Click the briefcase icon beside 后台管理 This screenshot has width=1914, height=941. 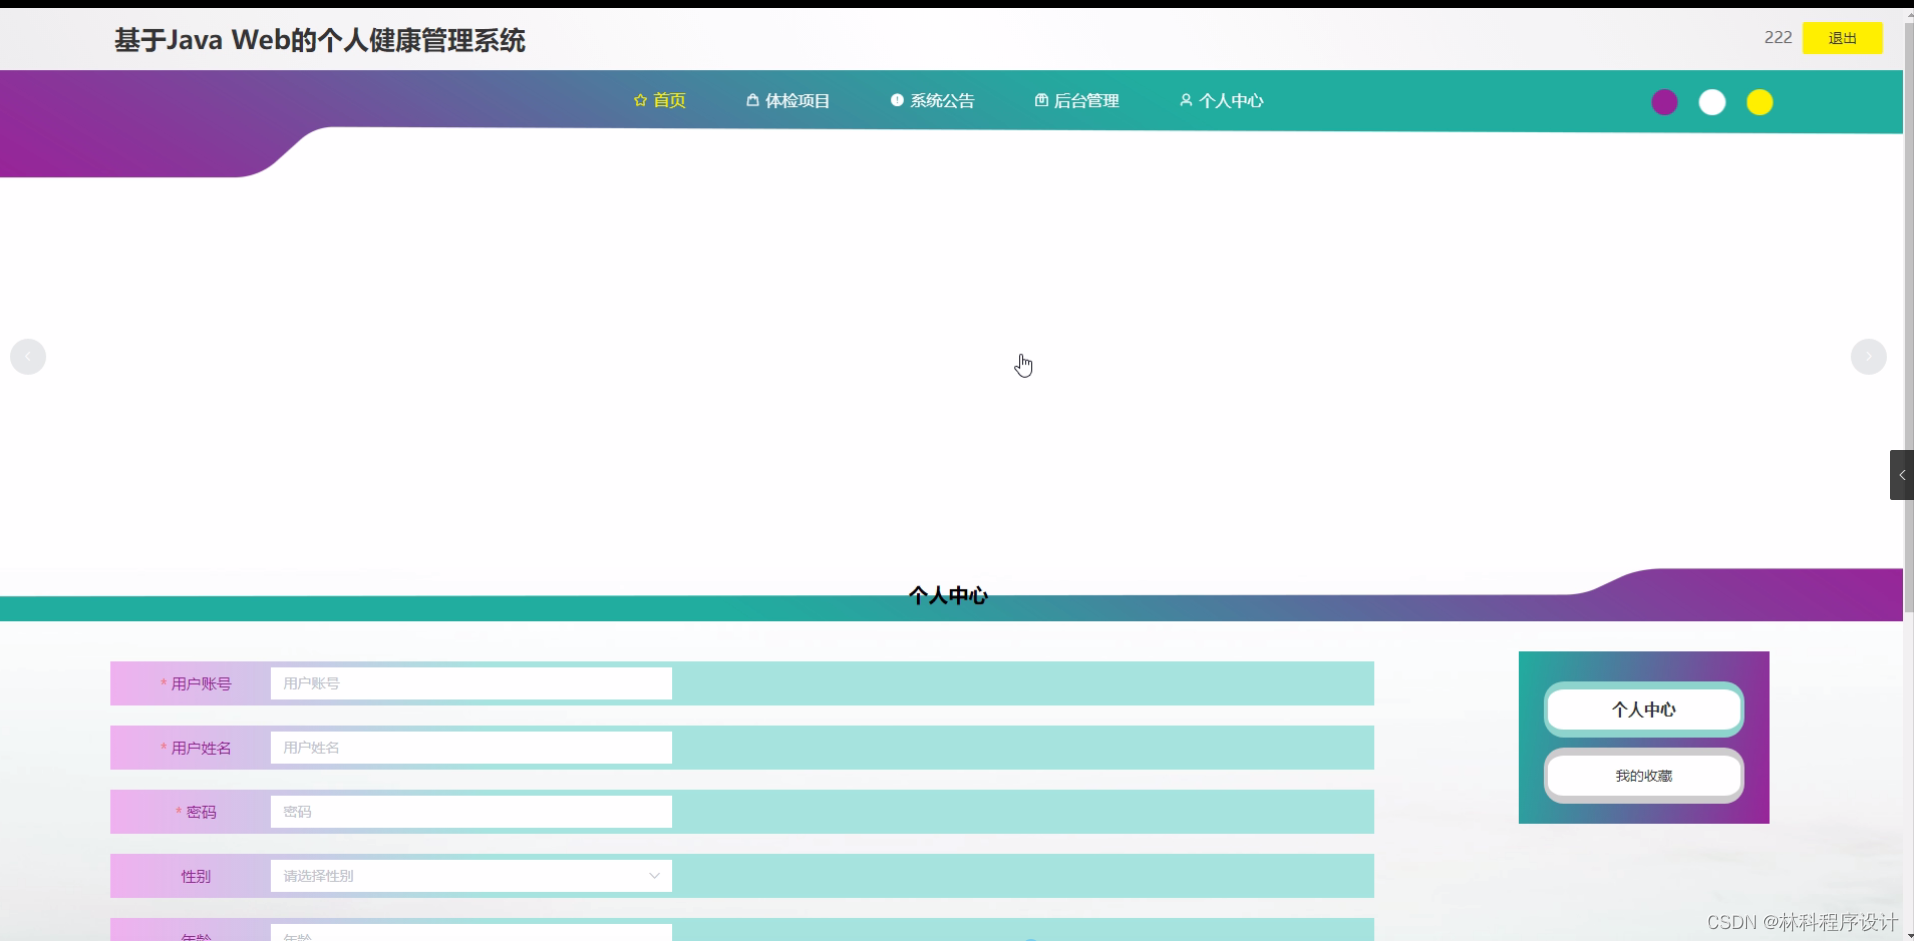click(x=1041, y=100)
